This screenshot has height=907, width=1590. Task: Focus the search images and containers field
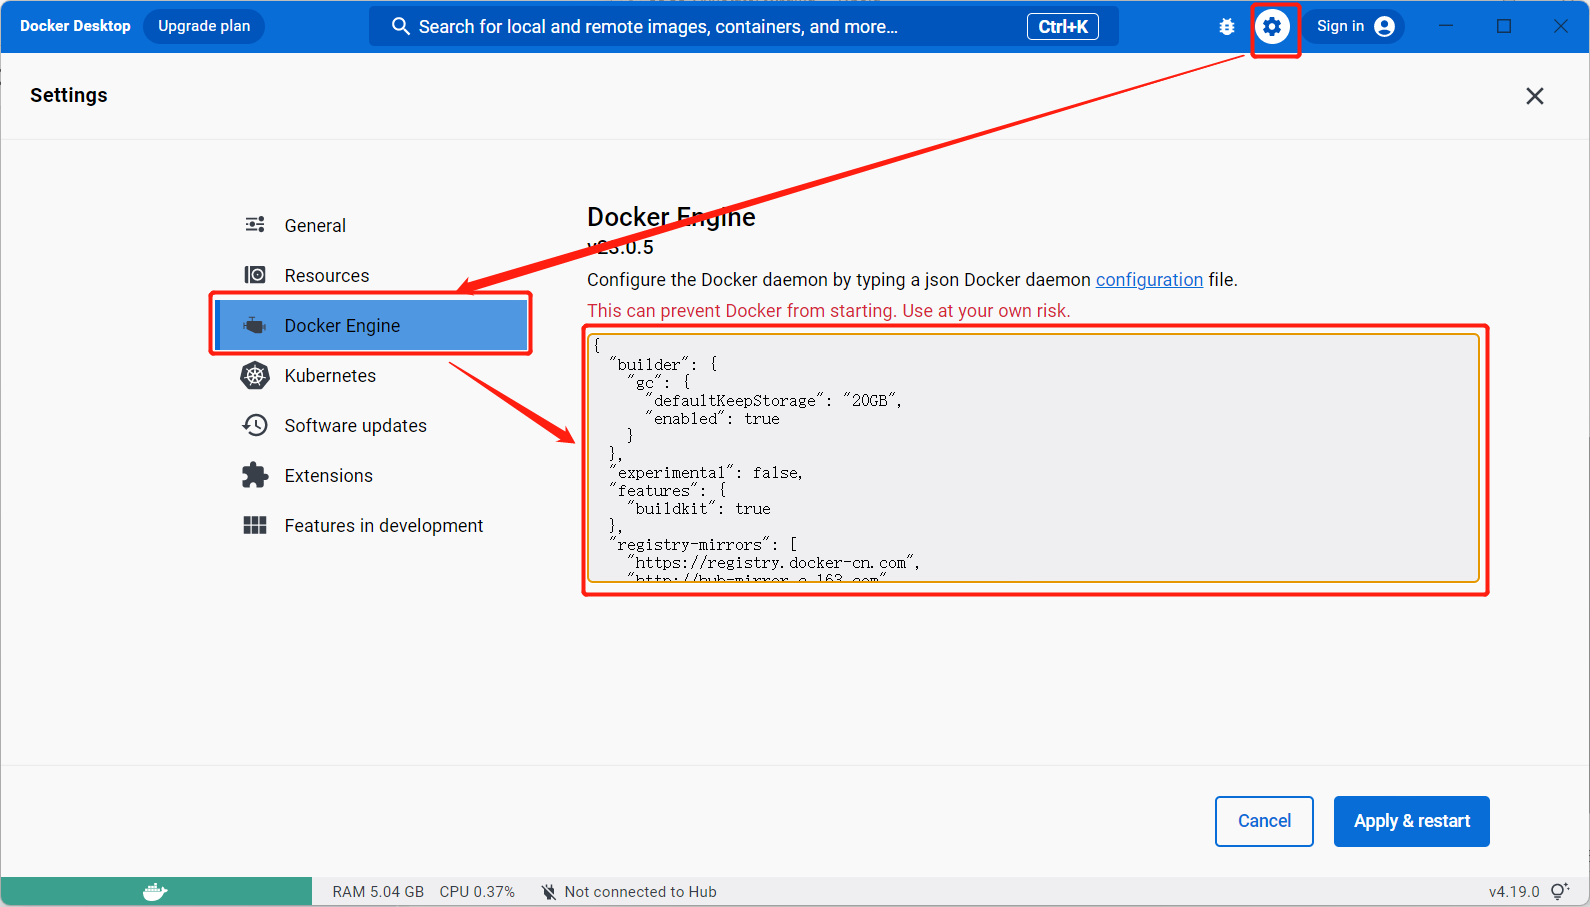coord(744,27)
